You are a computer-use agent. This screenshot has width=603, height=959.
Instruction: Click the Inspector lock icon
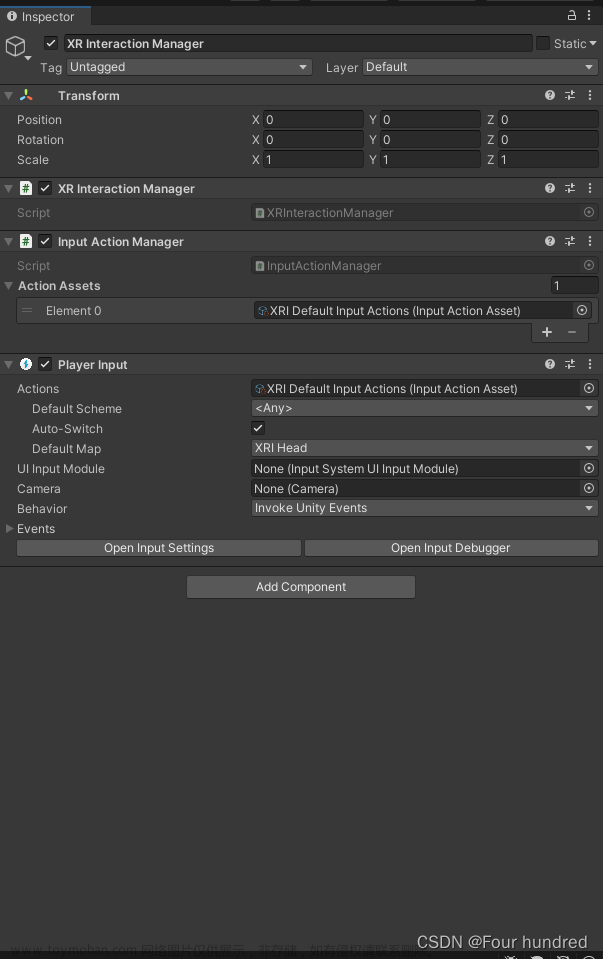570,15
